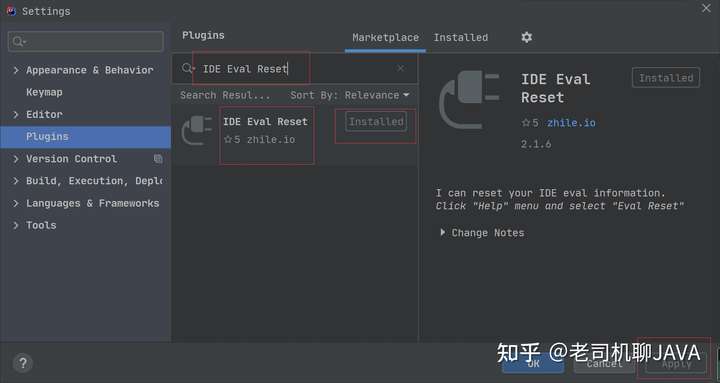
Task: Click the plugin search magnifier icon
Action: pyautogui.click(x=187, y=68)
